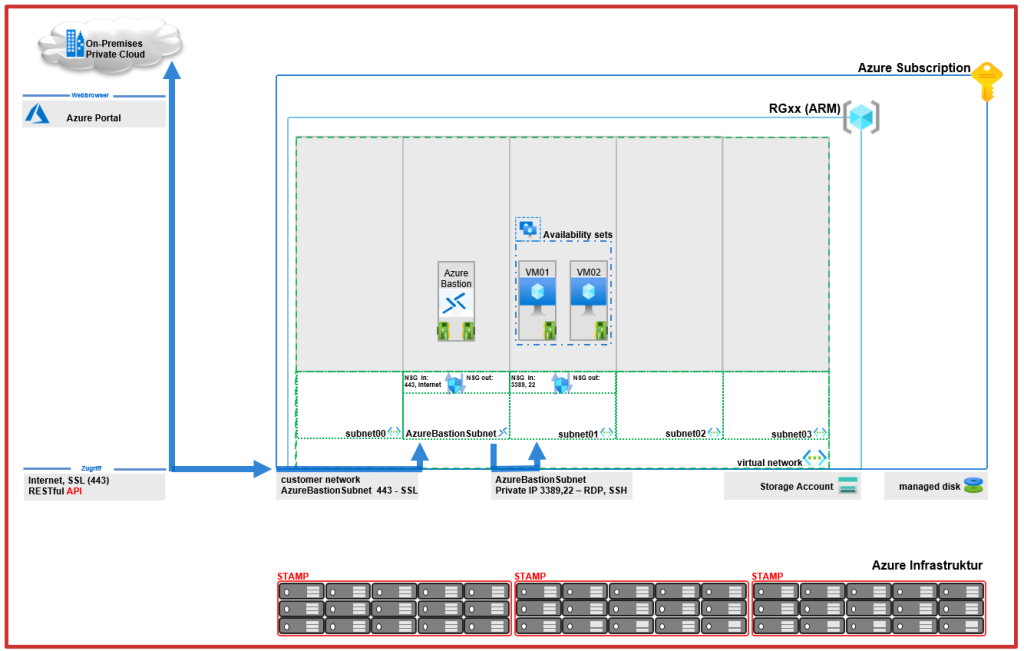Select the yellow Azure Subscription key icon
Screen dimensions: 1024x651
tap(986, 82)
